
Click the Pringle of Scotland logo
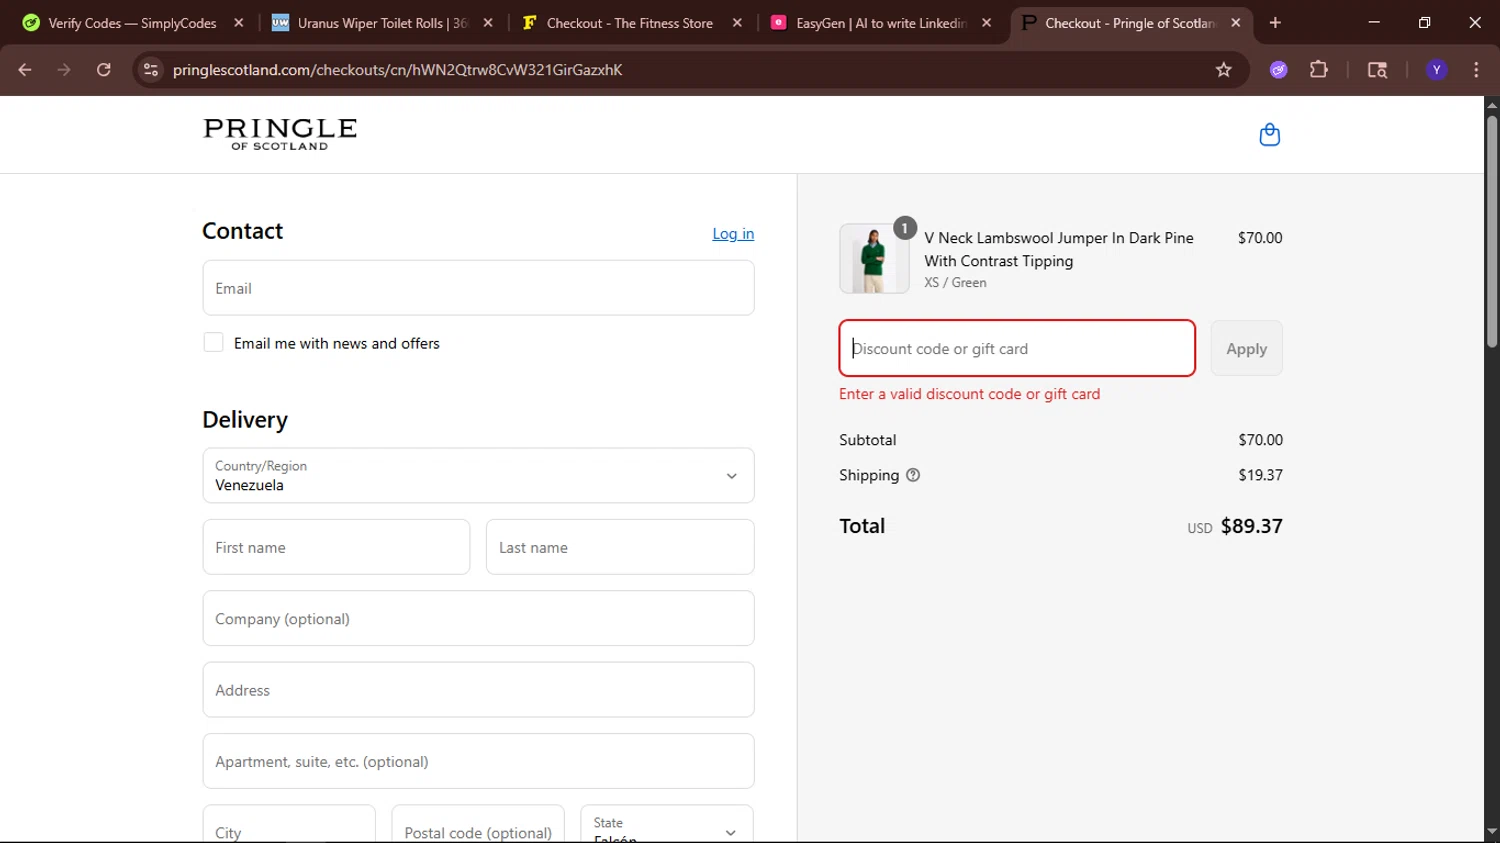pyautogui.click(x=280, y=134)
